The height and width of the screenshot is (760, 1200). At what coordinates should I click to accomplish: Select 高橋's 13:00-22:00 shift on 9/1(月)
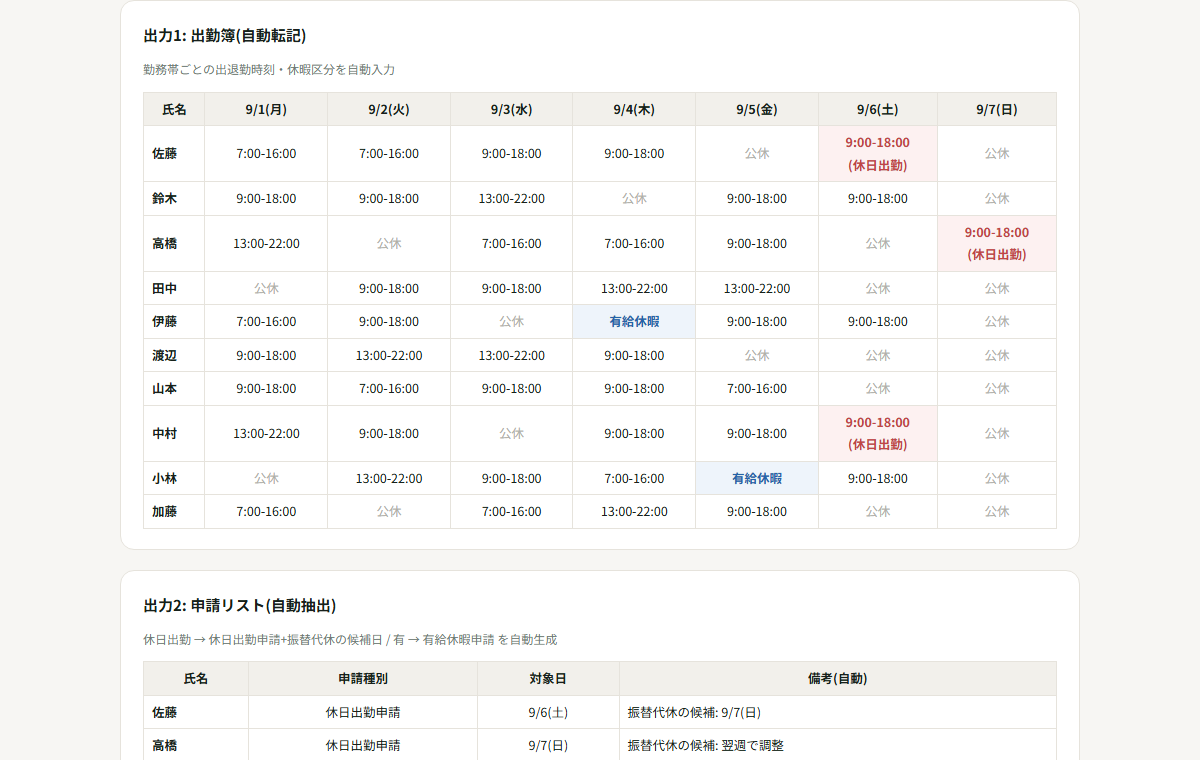266,244
